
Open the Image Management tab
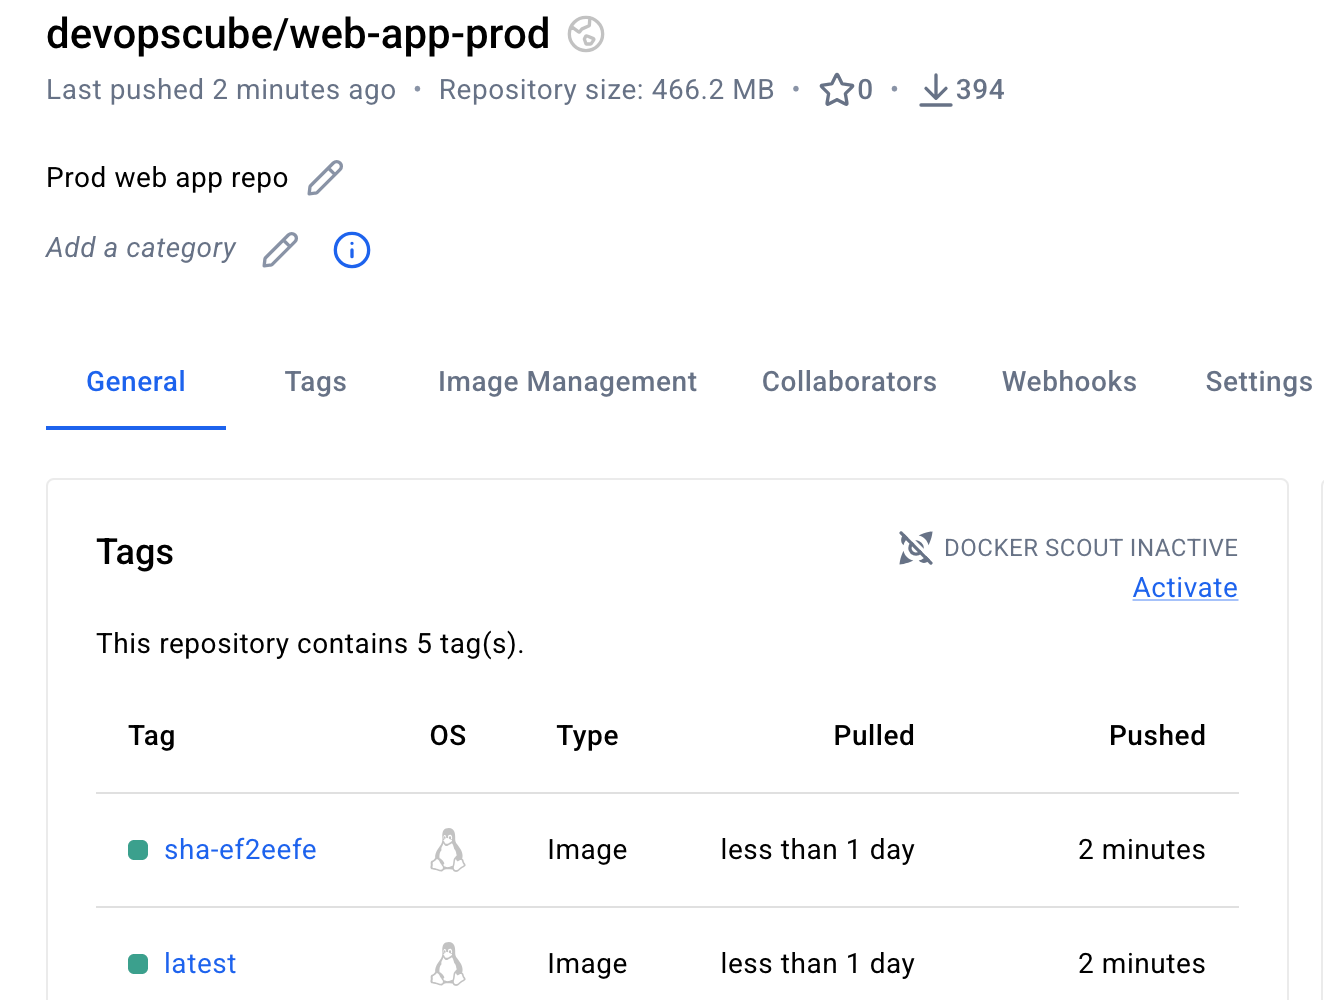(567, 382)
